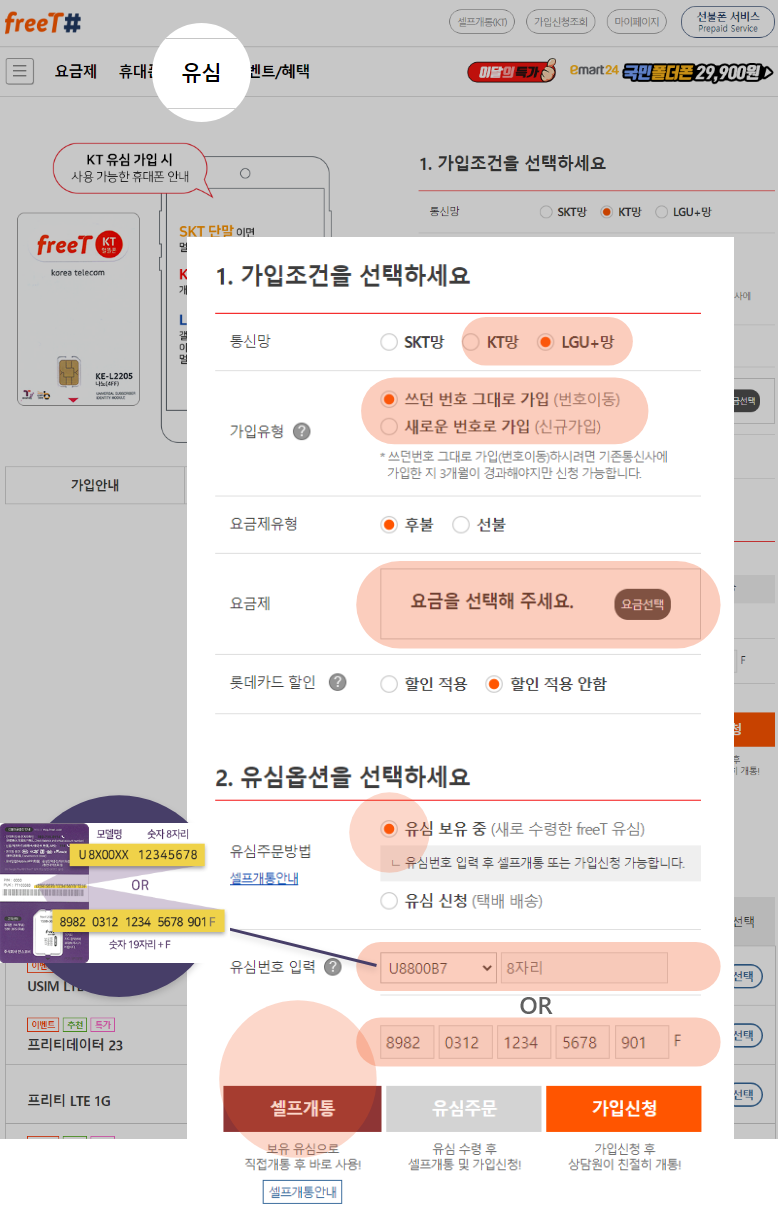The image size is (778, 1208).
Task: Click the bordered 셀프개통안내 button at the bottom
Action: (303, 1192)
